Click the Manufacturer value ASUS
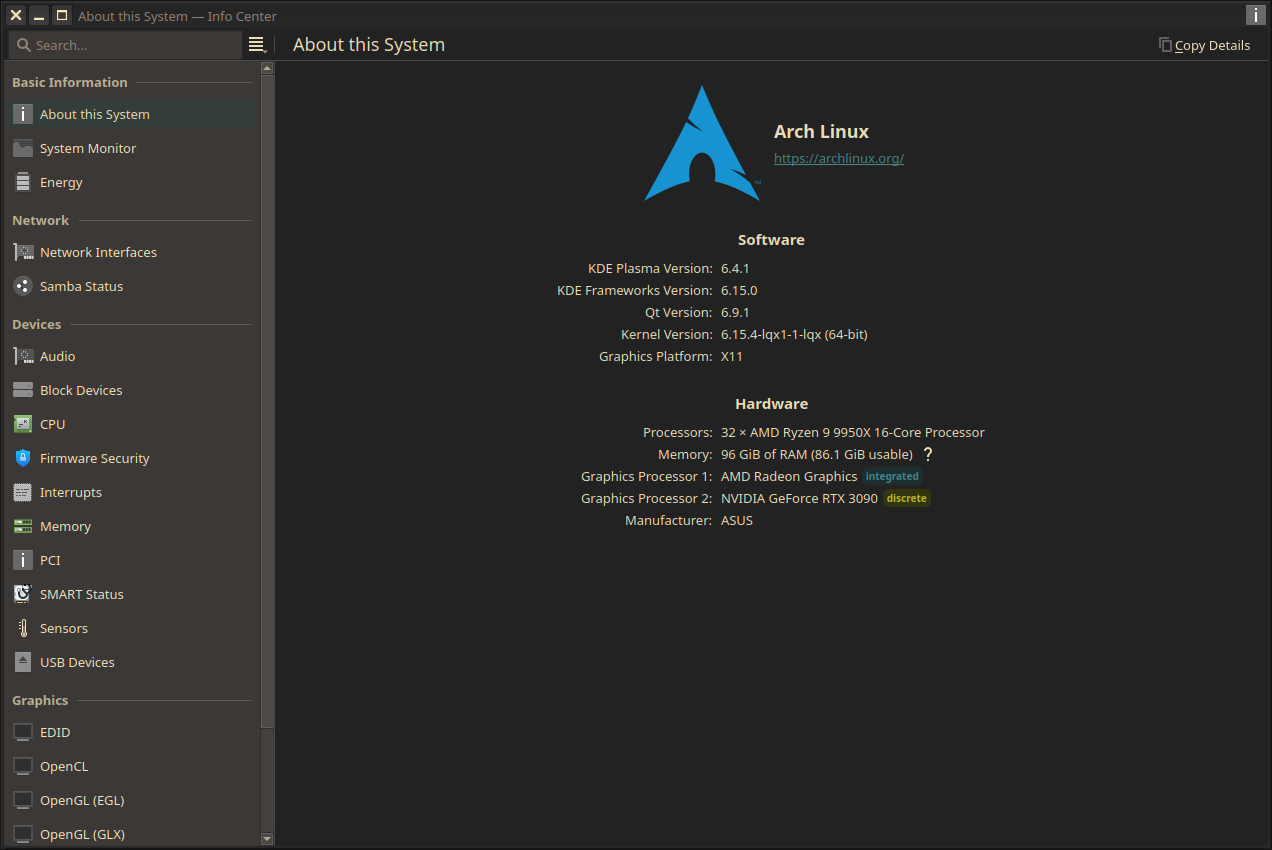Viewport: 1272px width, 850px height. point(737,520)
